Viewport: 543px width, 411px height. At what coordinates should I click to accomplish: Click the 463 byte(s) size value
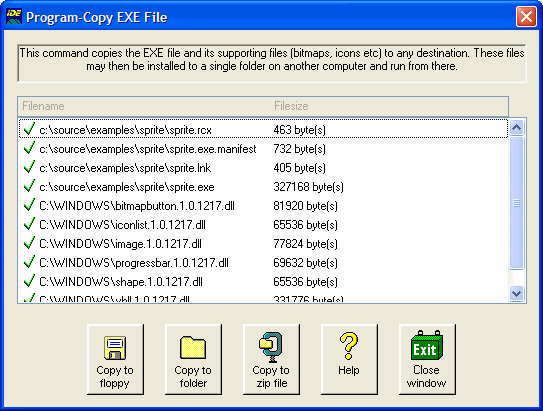[300, 130]
